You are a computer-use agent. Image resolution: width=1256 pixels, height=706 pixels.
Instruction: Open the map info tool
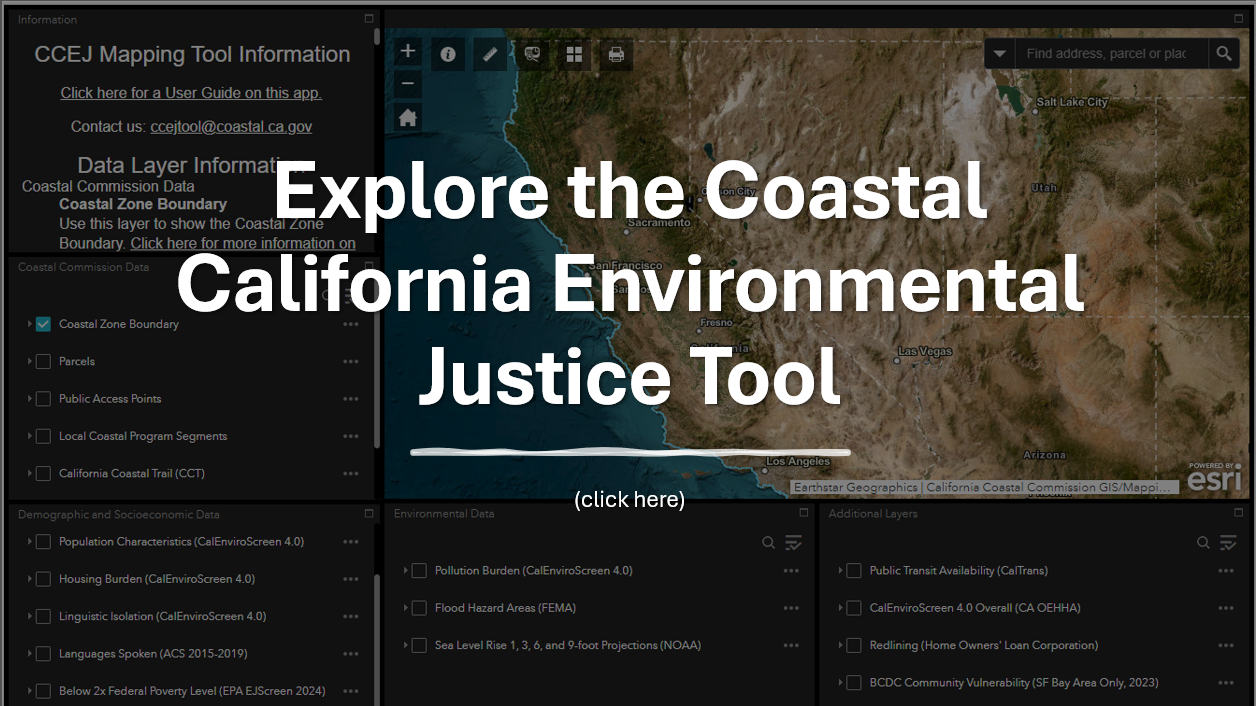coord(448,54)
